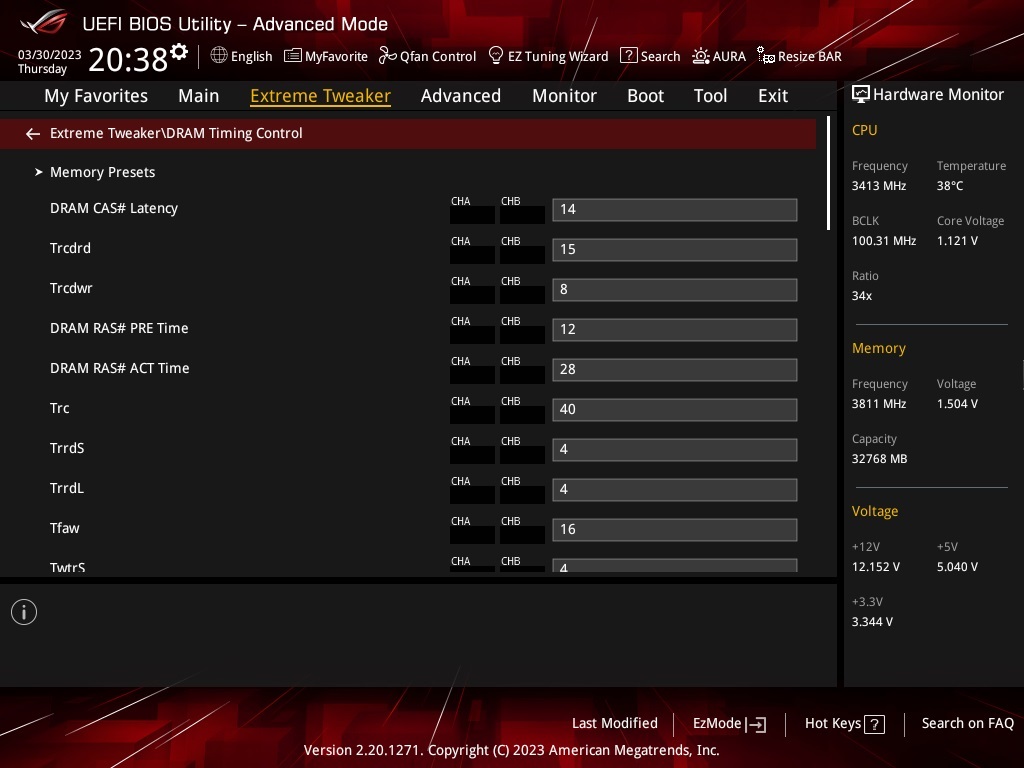Select the TrrdL label
This screenshot has width=1024, height=768.
pos(67,488)
